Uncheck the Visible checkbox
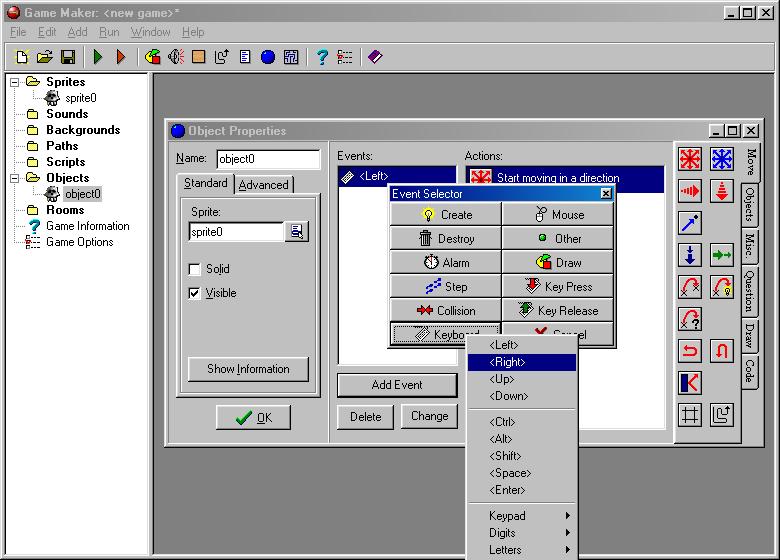 pyautogui.click(x=195, y=293)
